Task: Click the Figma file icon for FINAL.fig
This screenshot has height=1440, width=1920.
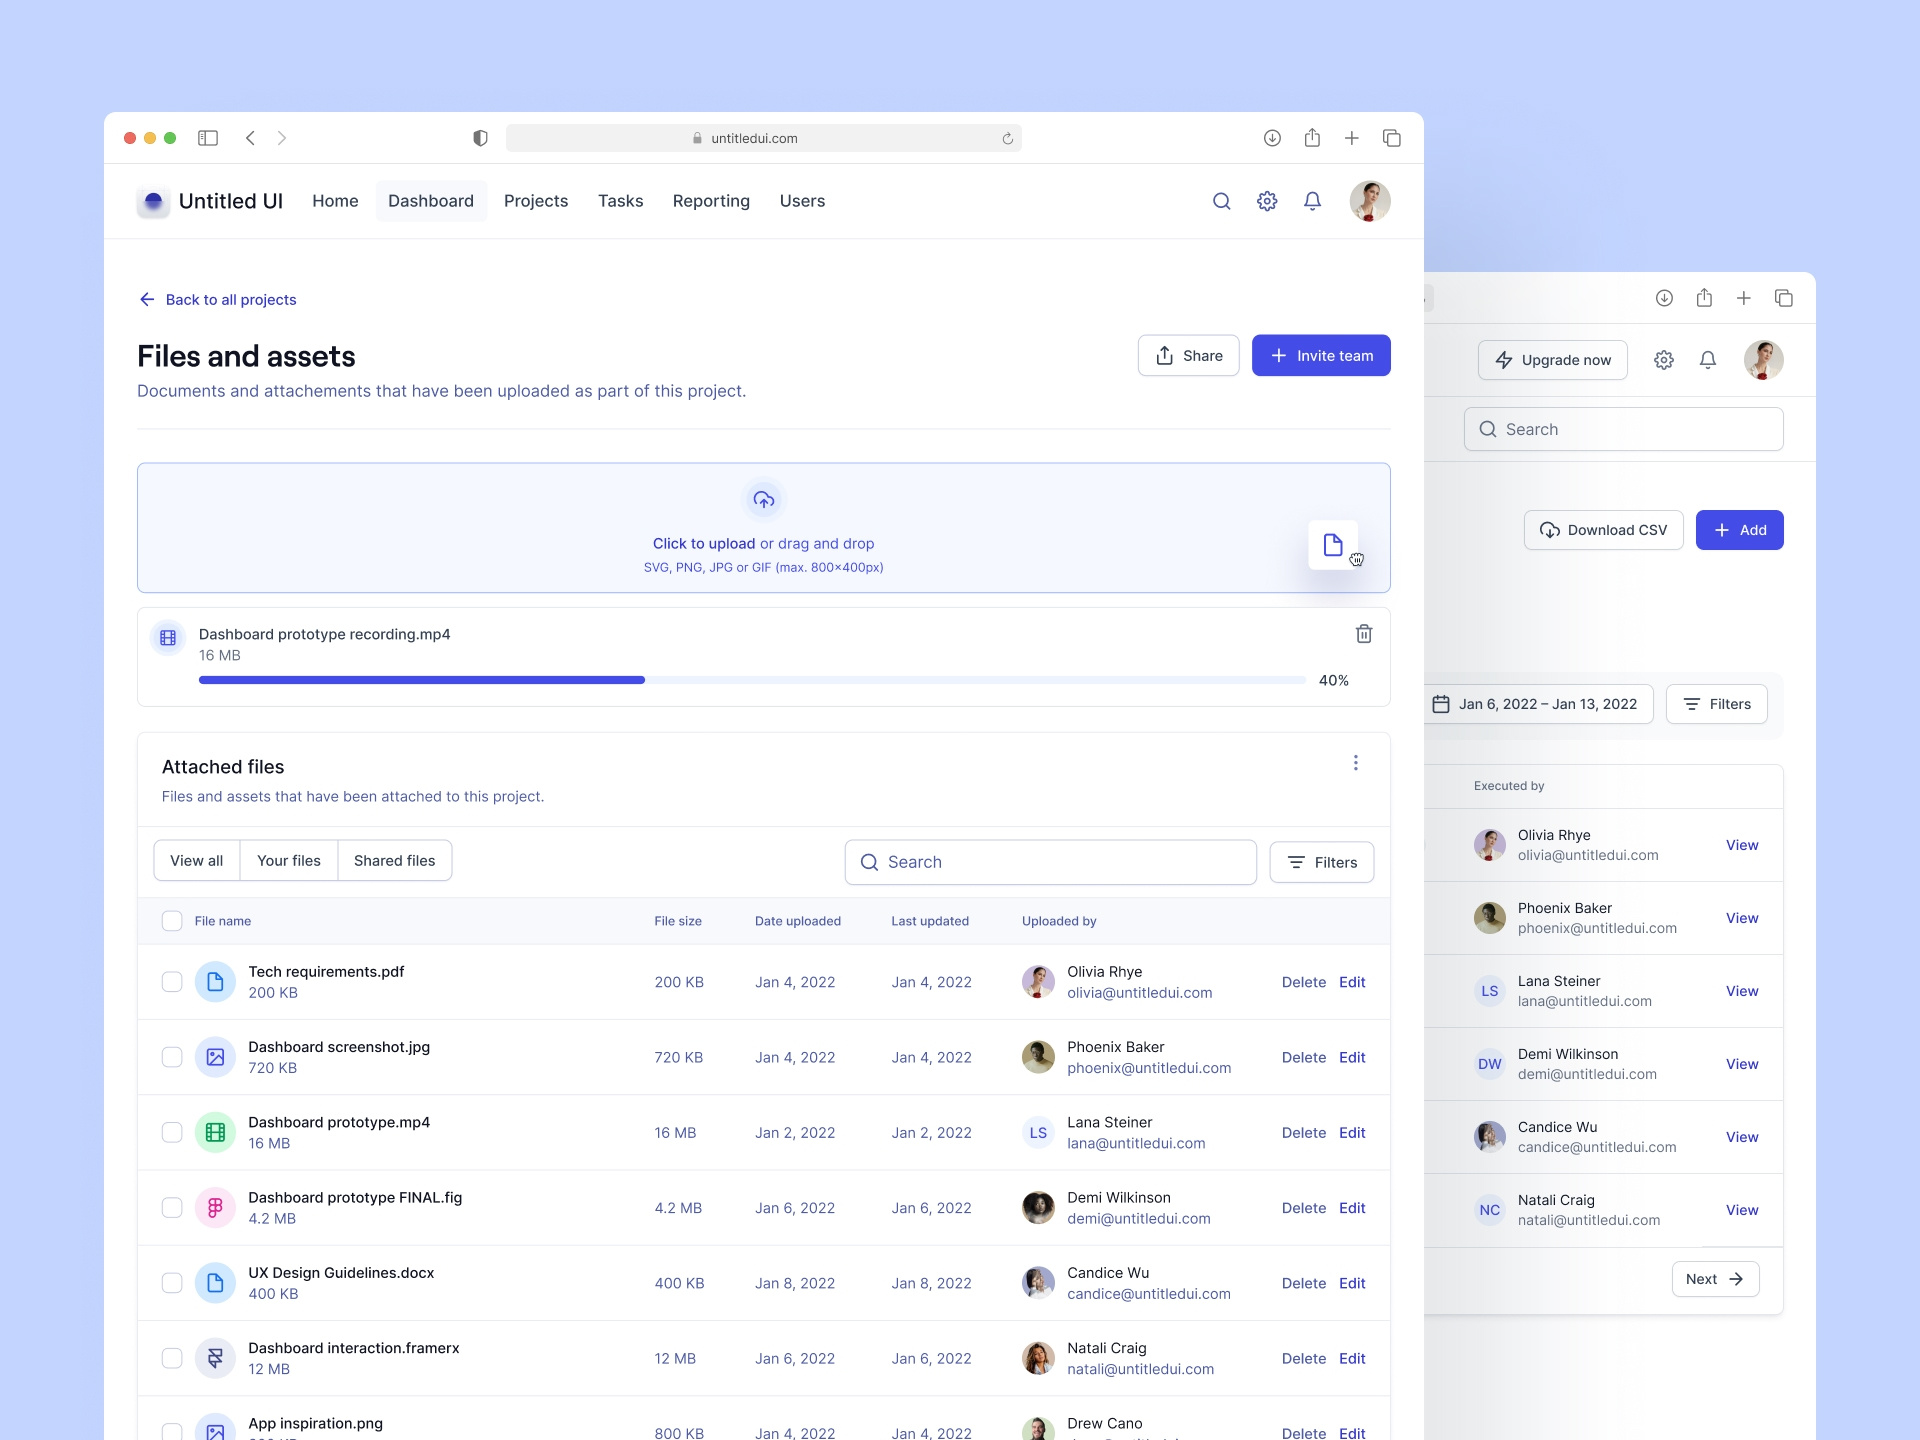Action: (x=215, y=1208)
